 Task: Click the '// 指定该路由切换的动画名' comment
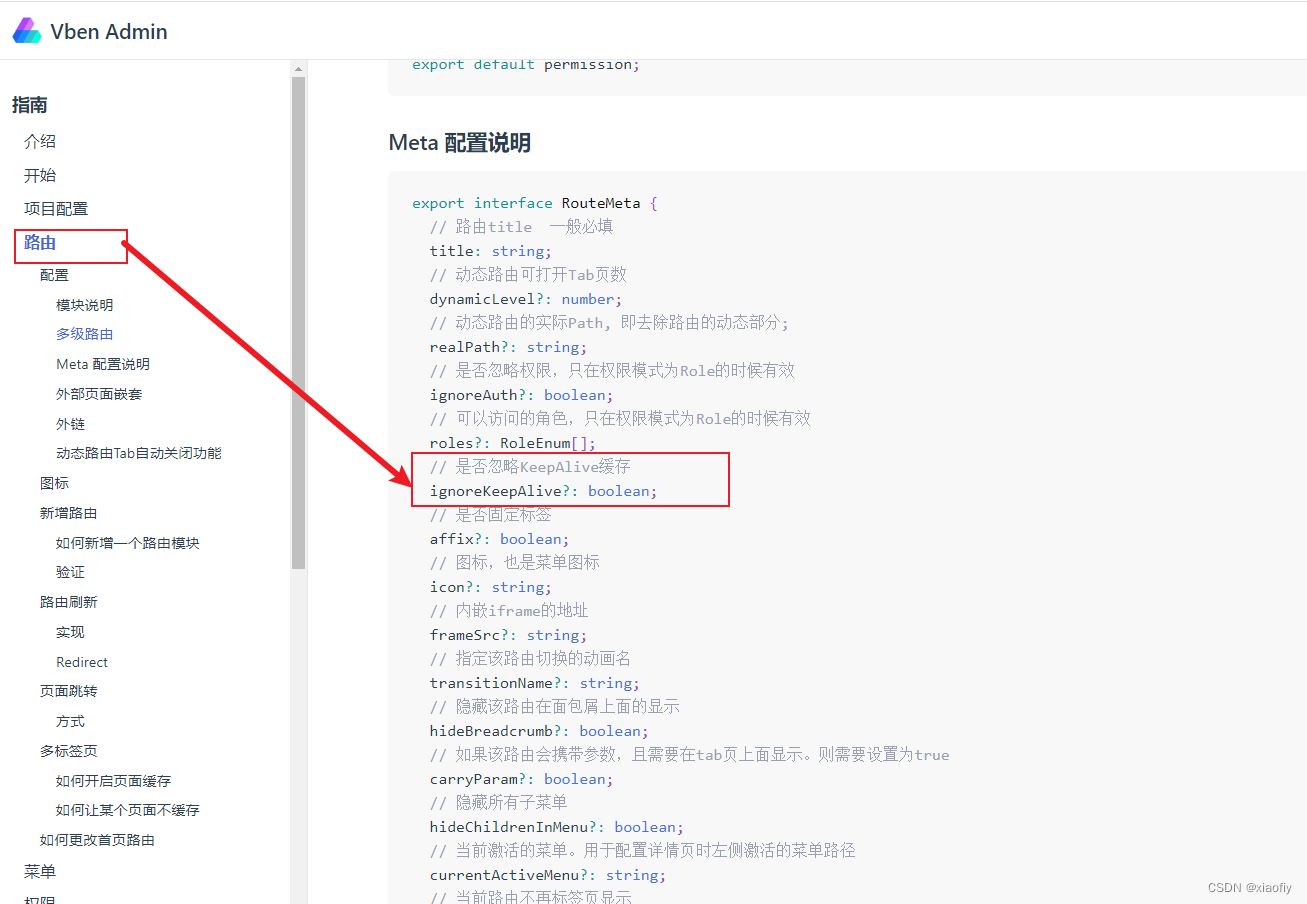tap(530, 659)
